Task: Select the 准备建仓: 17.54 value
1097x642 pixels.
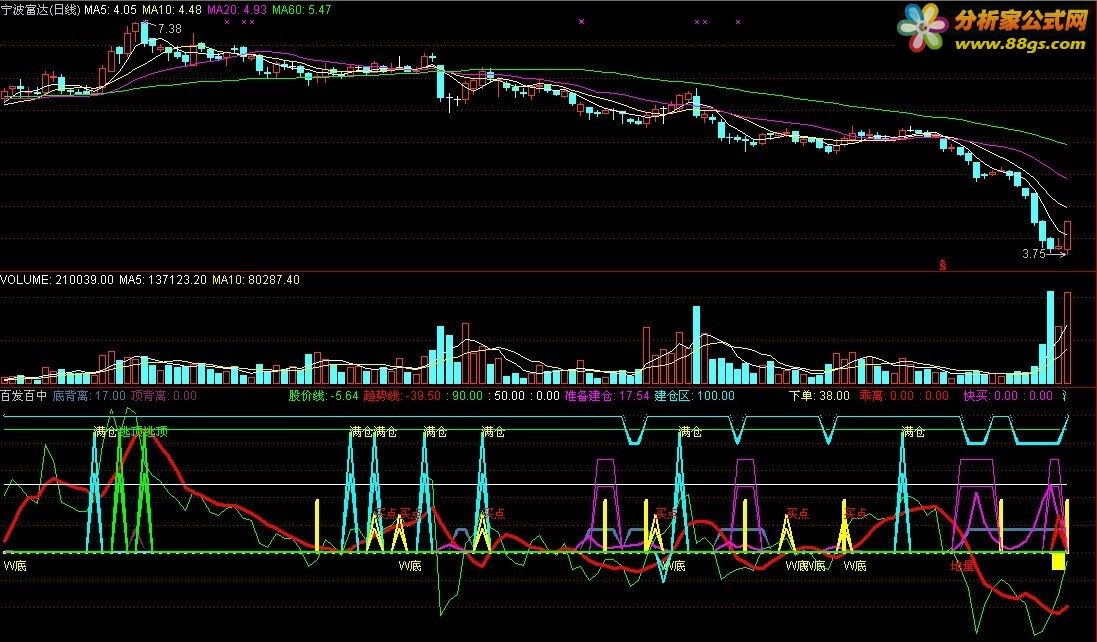Action: 607,396
